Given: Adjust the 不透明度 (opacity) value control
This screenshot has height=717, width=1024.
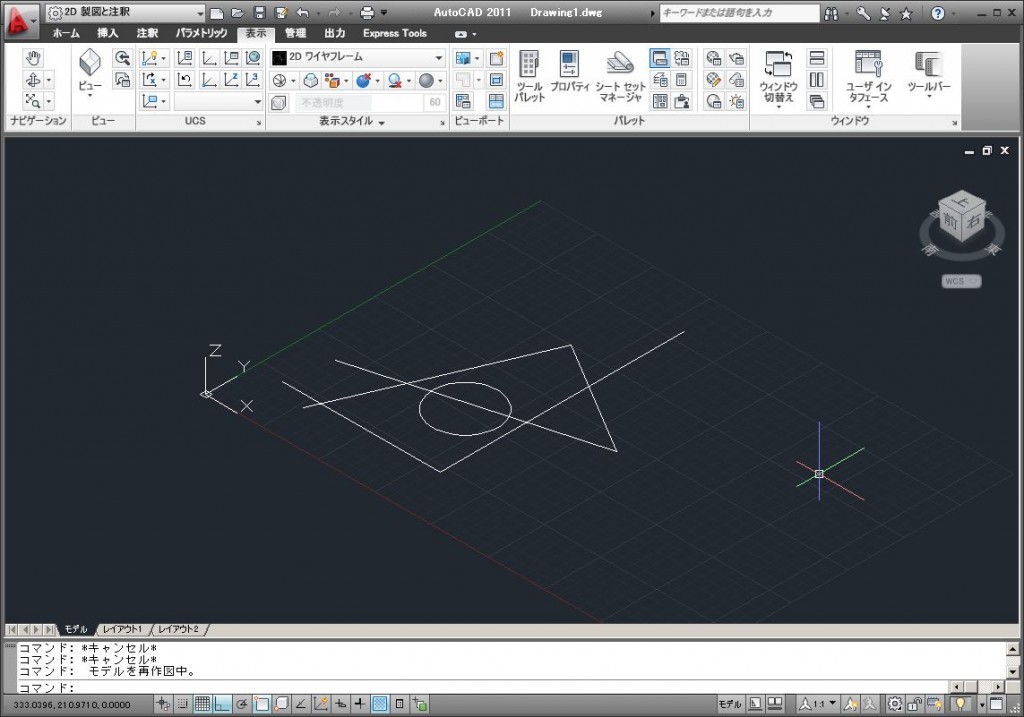Looking at the screenshot, I should (x=352, y=100).
